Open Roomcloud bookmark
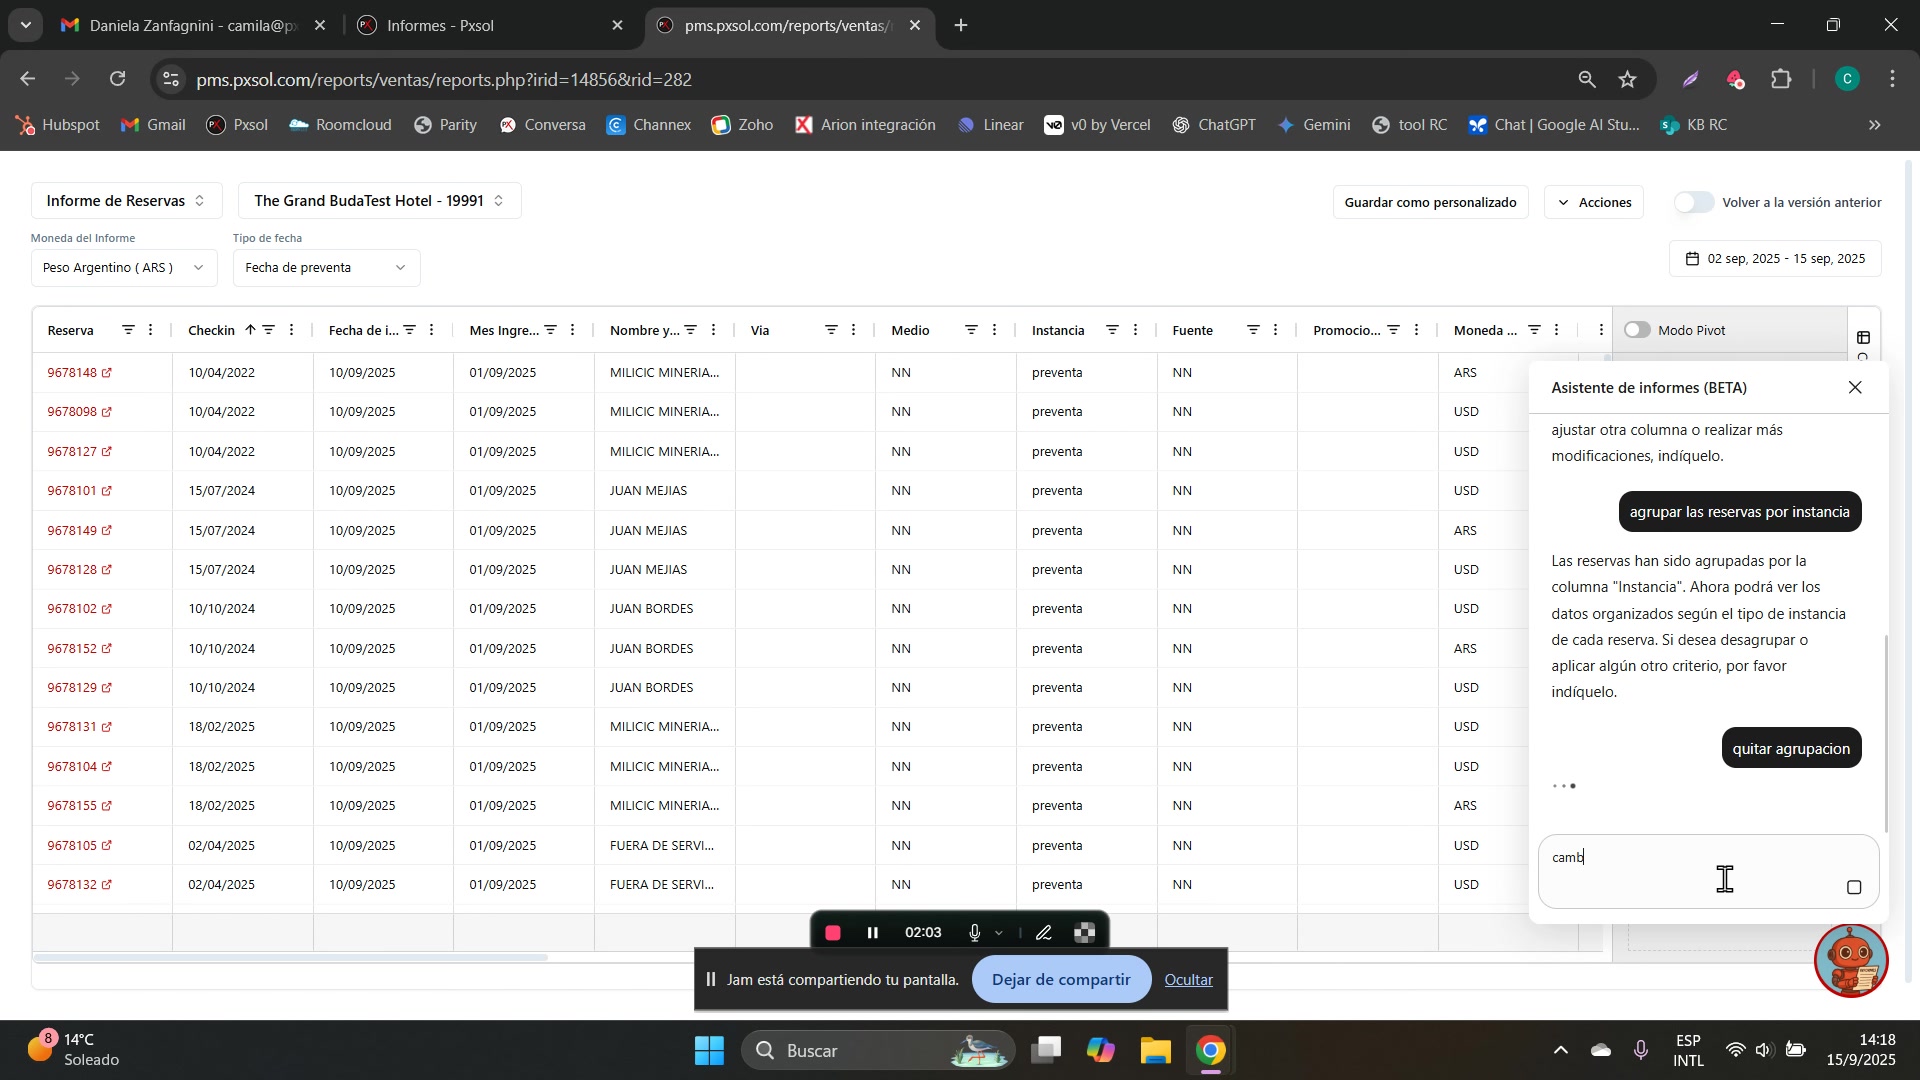 point(340,125)
